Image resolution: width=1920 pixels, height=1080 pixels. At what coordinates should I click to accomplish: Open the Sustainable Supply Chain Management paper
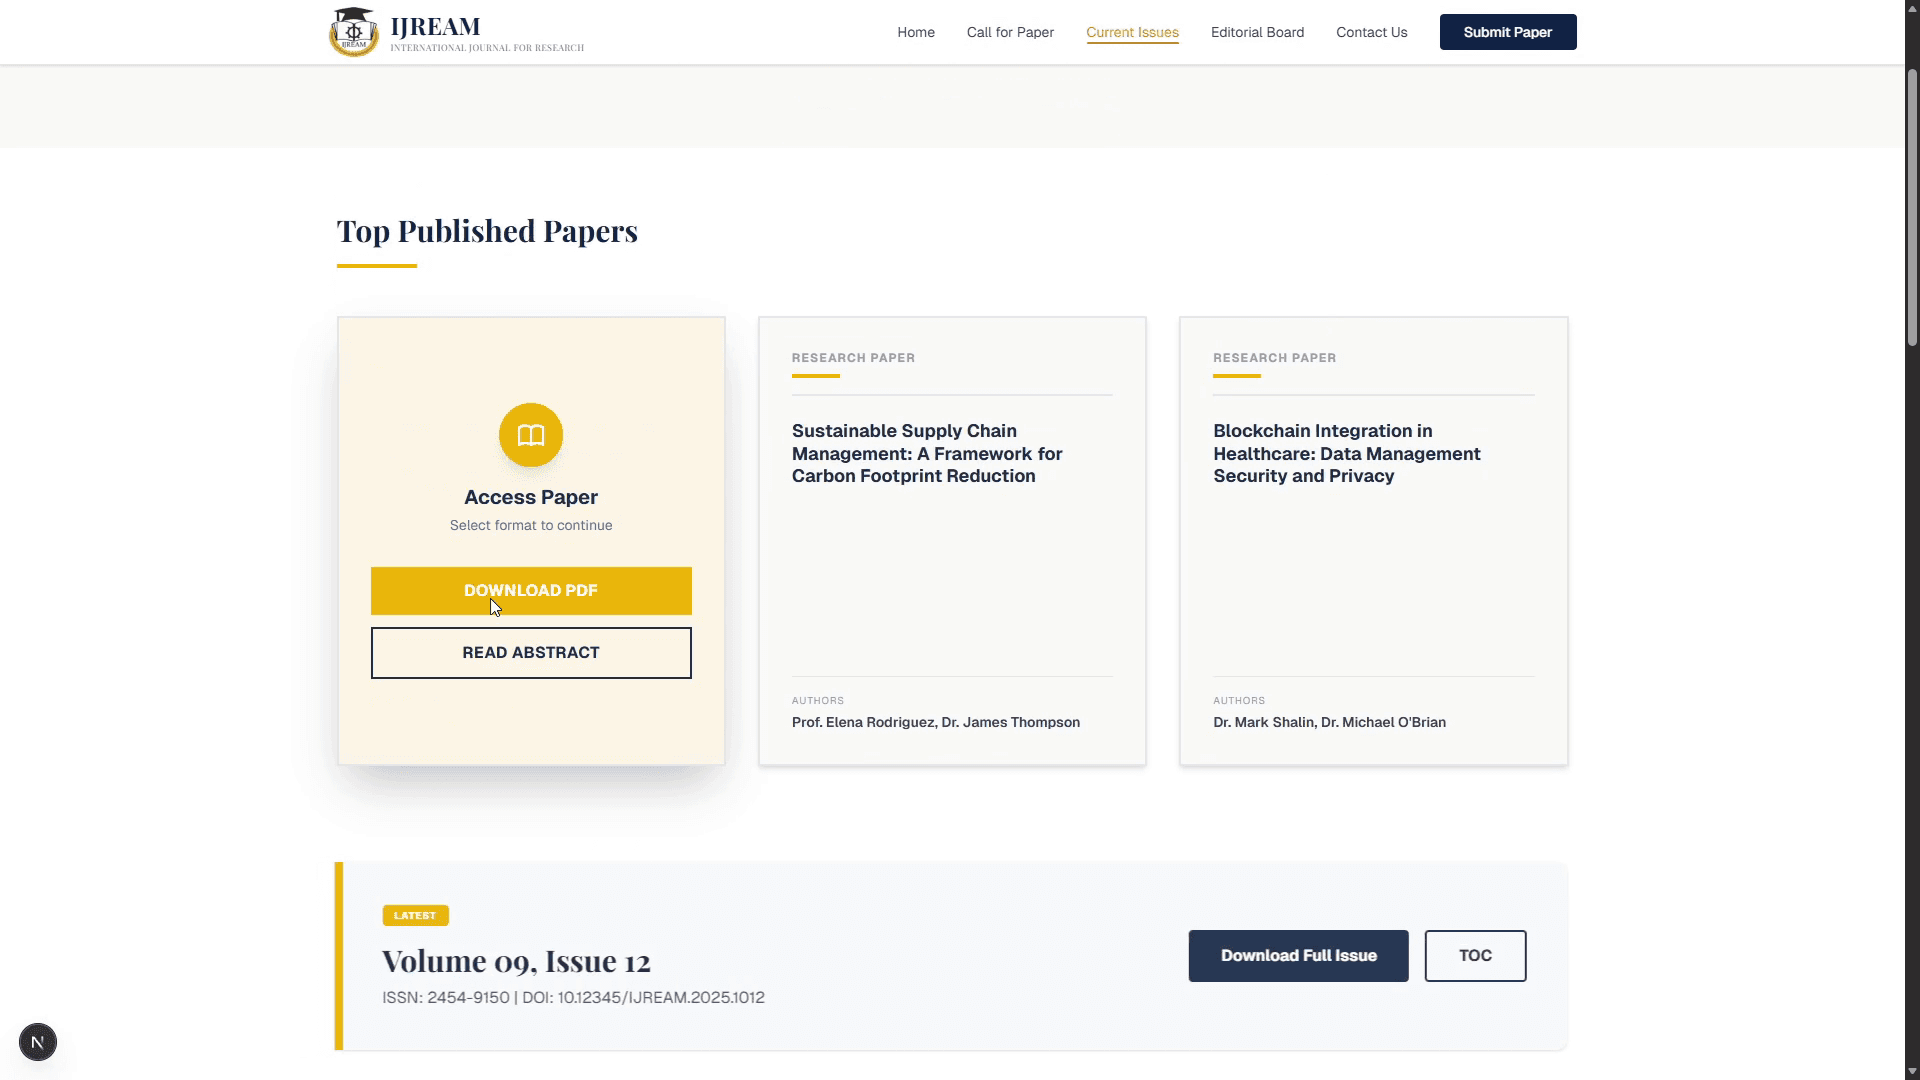point(927,453)
